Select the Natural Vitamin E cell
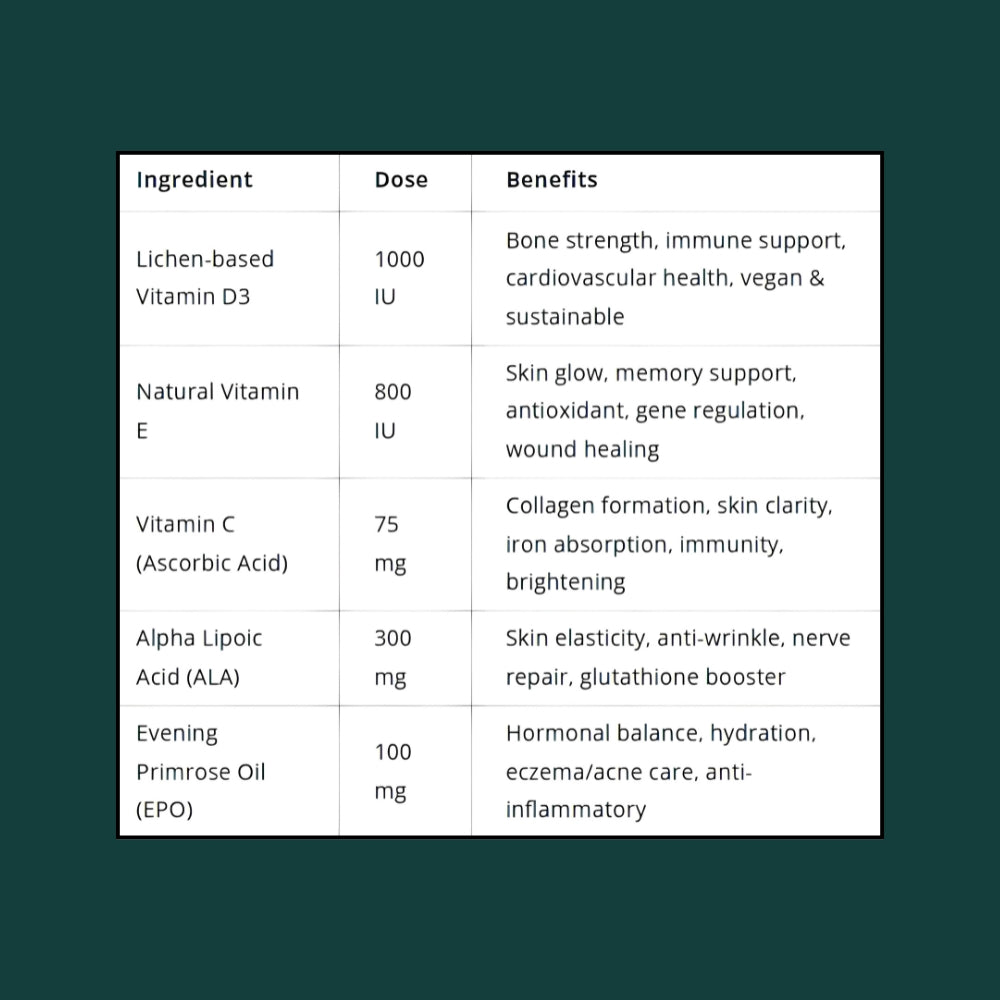This screenshot has height=1000, width=1000. point(217,411)
